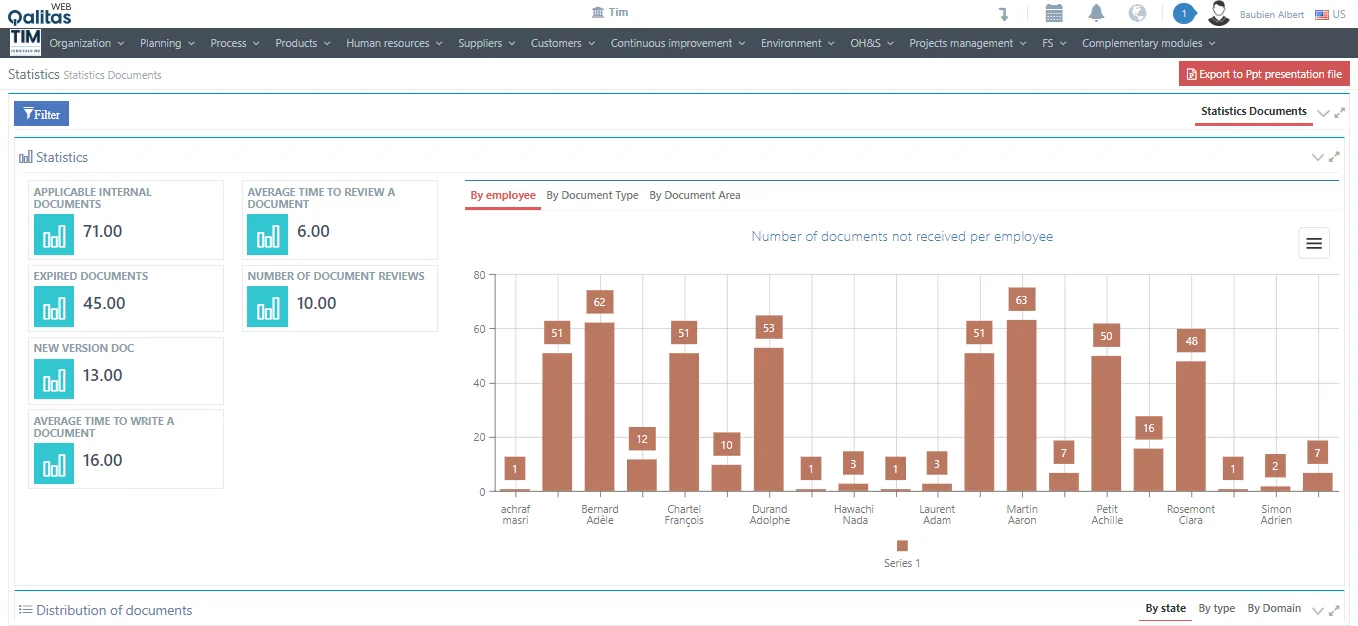The height and width of the screenshot is (626, 1358).
Task: Open the FS menu
Action: (1054, 43)
